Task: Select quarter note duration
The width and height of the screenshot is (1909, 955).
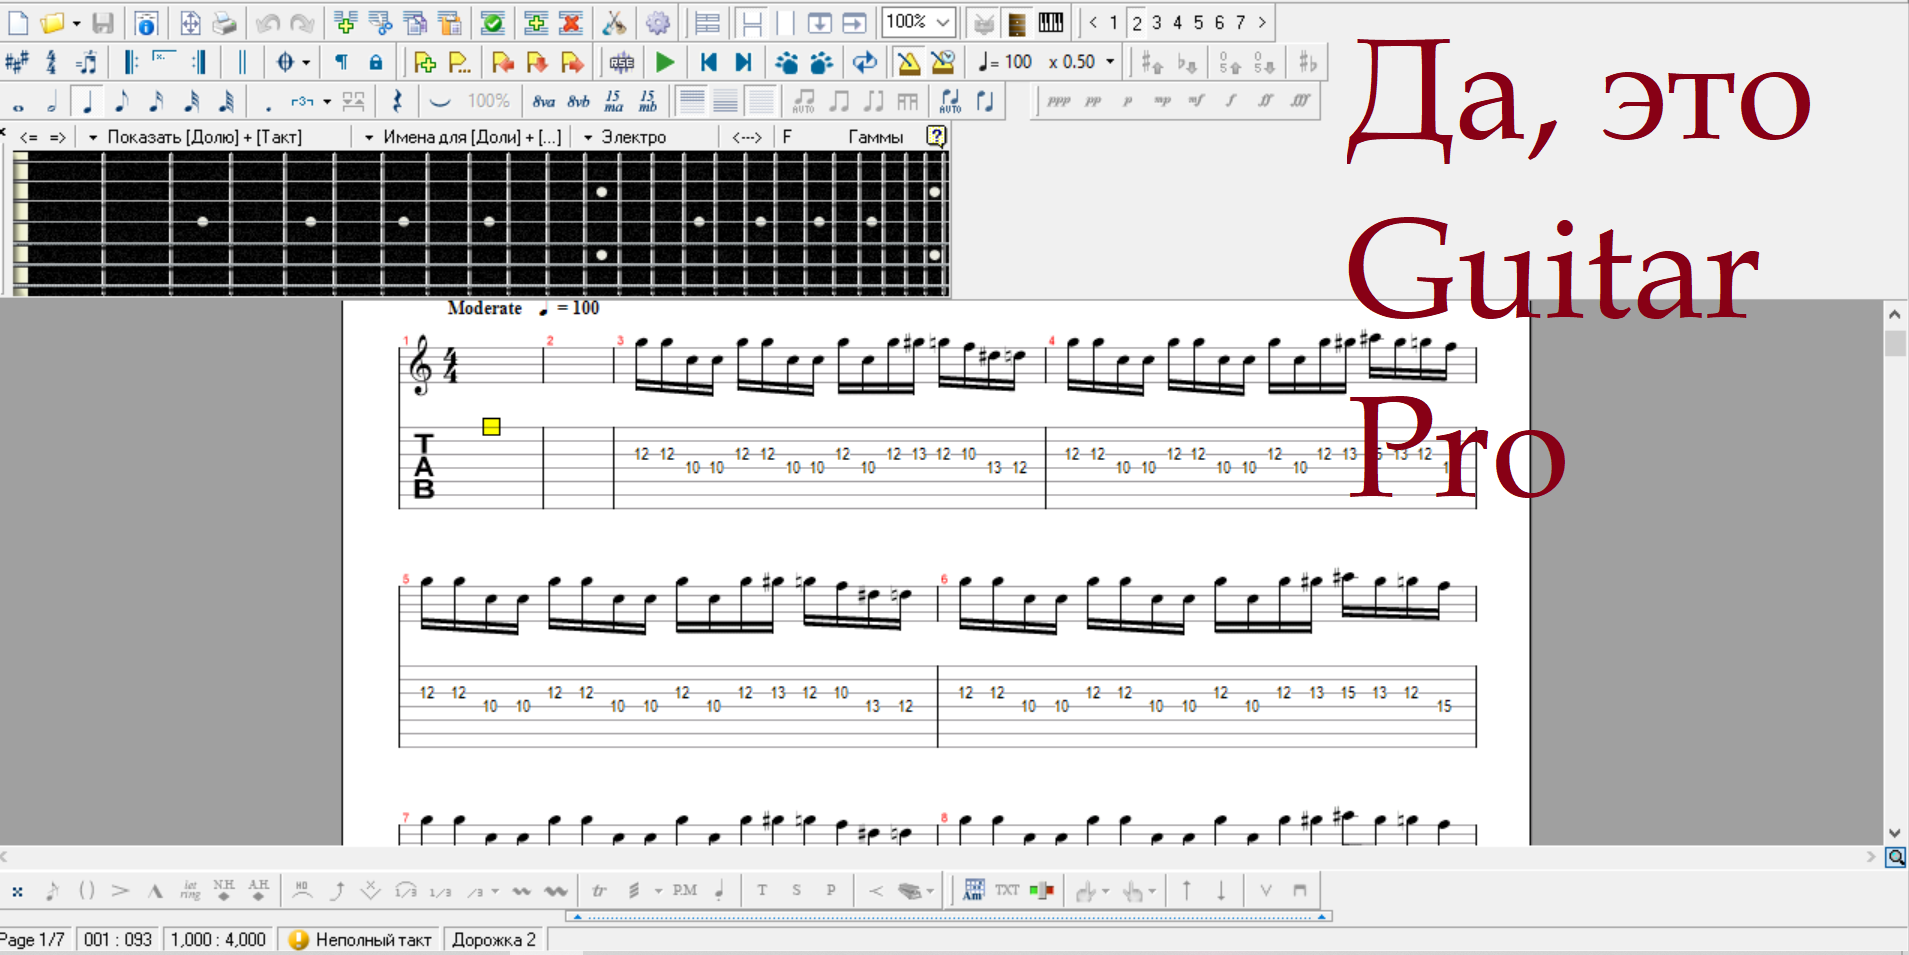Action: [x=87, y=101]
